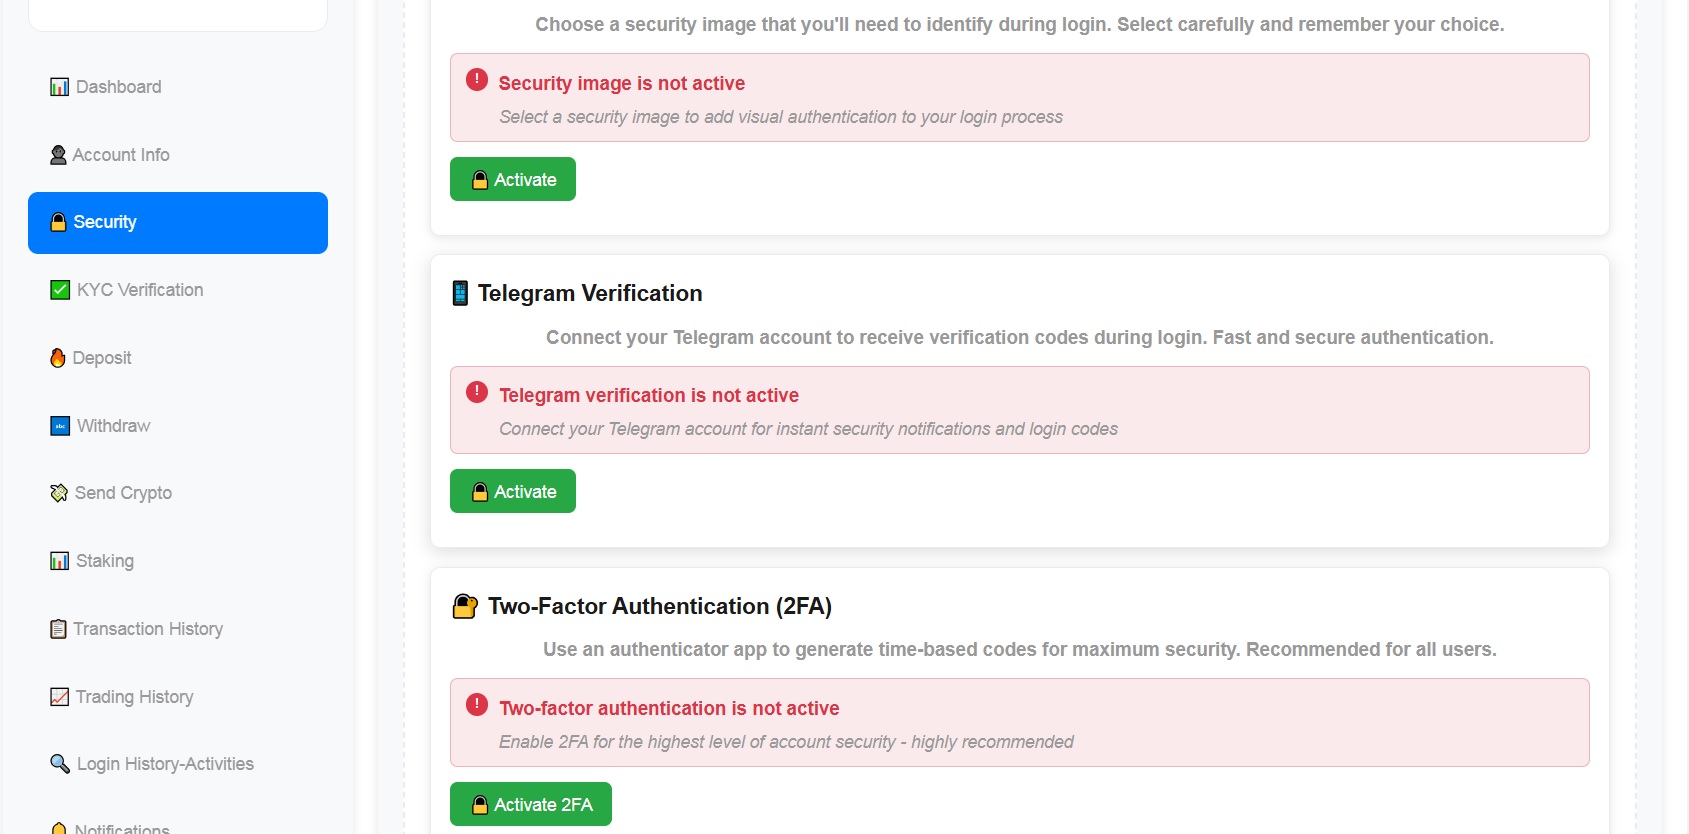Click the Two-factor authentication warning icon
The width and height of the screenshot is (1689, 834).
(x=477, y=705)
